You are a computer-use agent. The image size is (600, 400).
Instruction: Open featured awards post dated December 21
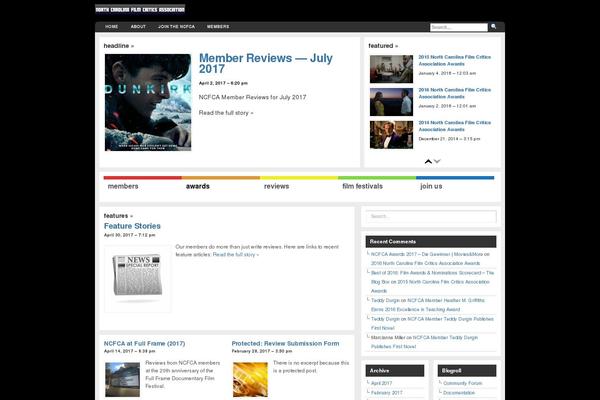tap(455, 126)
